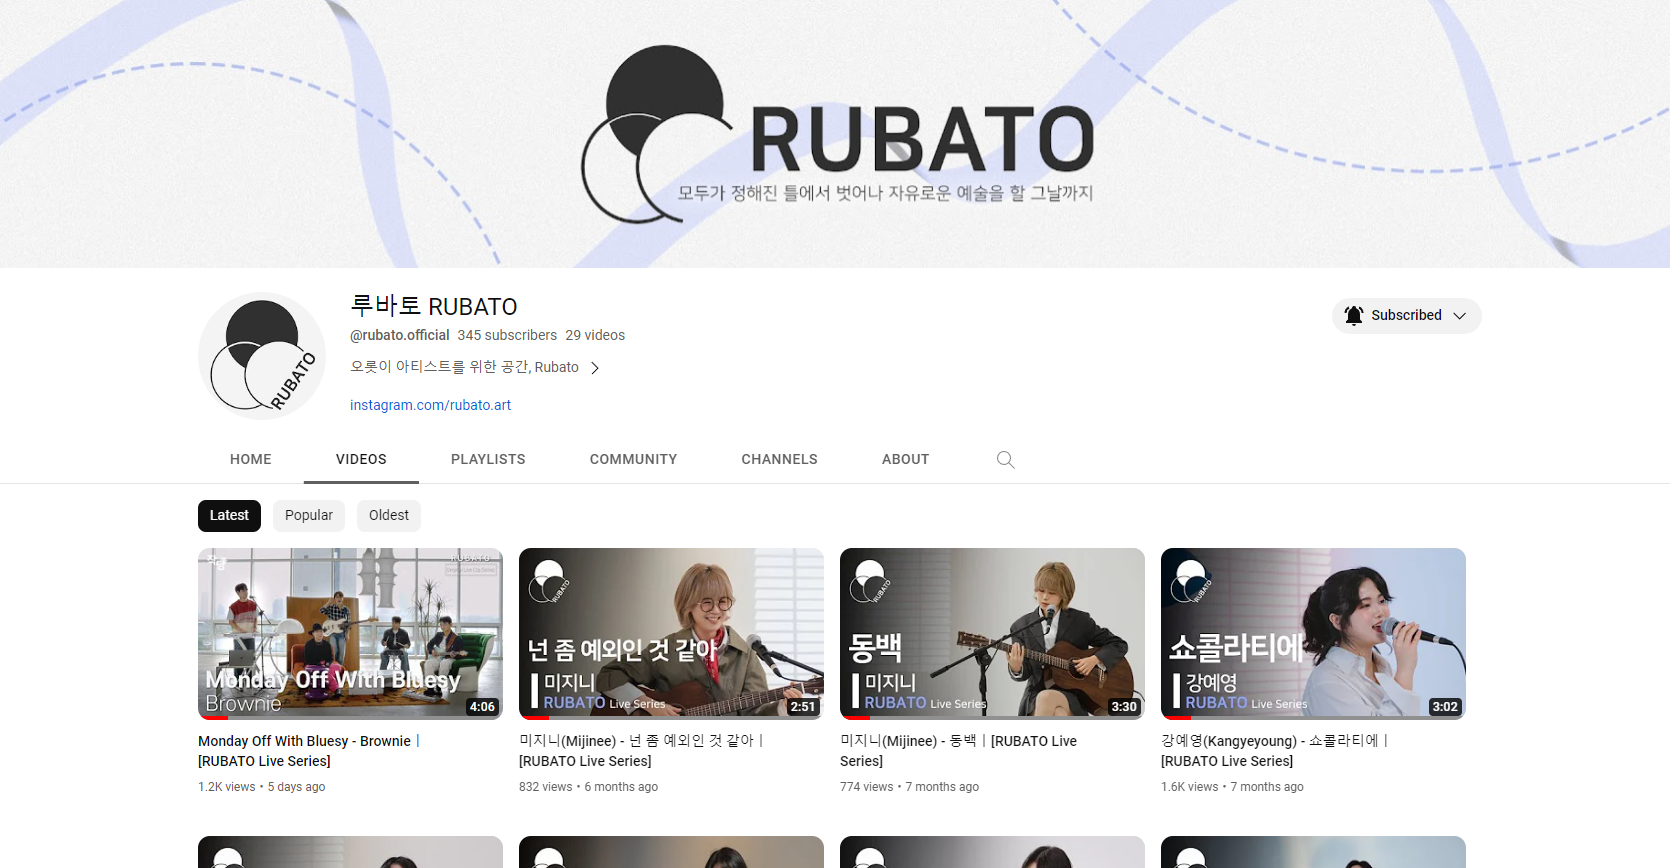Click the 루바토 RUBATO channel name

tap(434, 306)
